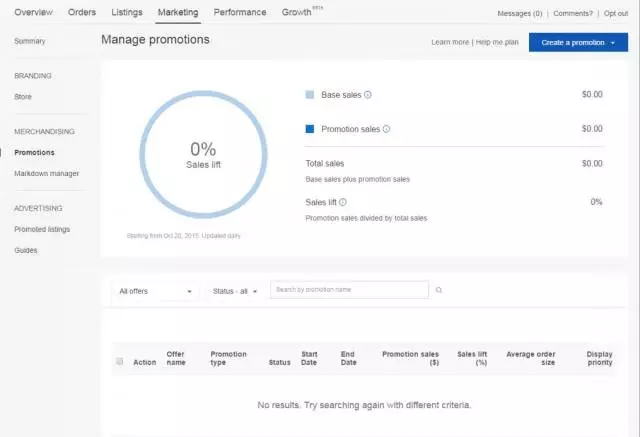This screenshot has width=640, height=437.
Task: Expand the Status - all filter
Action: click(x=235, y=291)
